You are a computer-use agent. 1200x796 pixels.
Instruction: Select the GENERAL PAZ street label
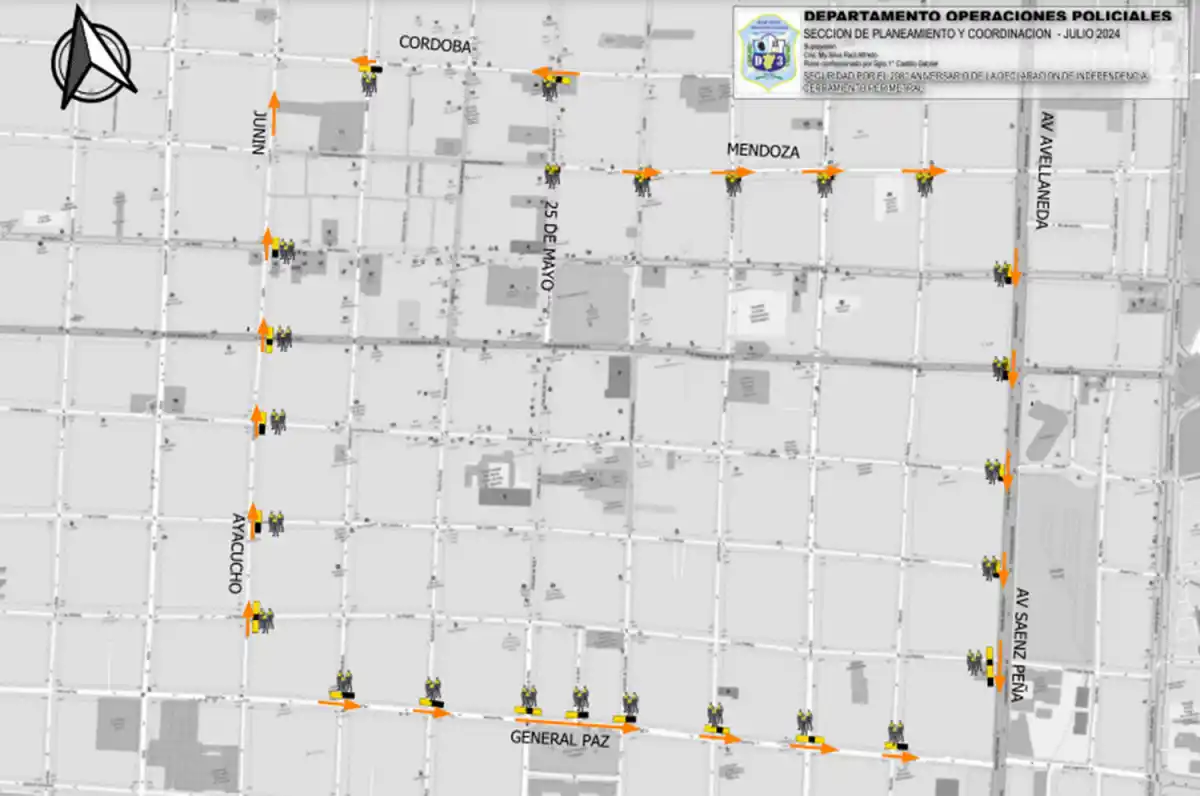(x=559, y=738)
